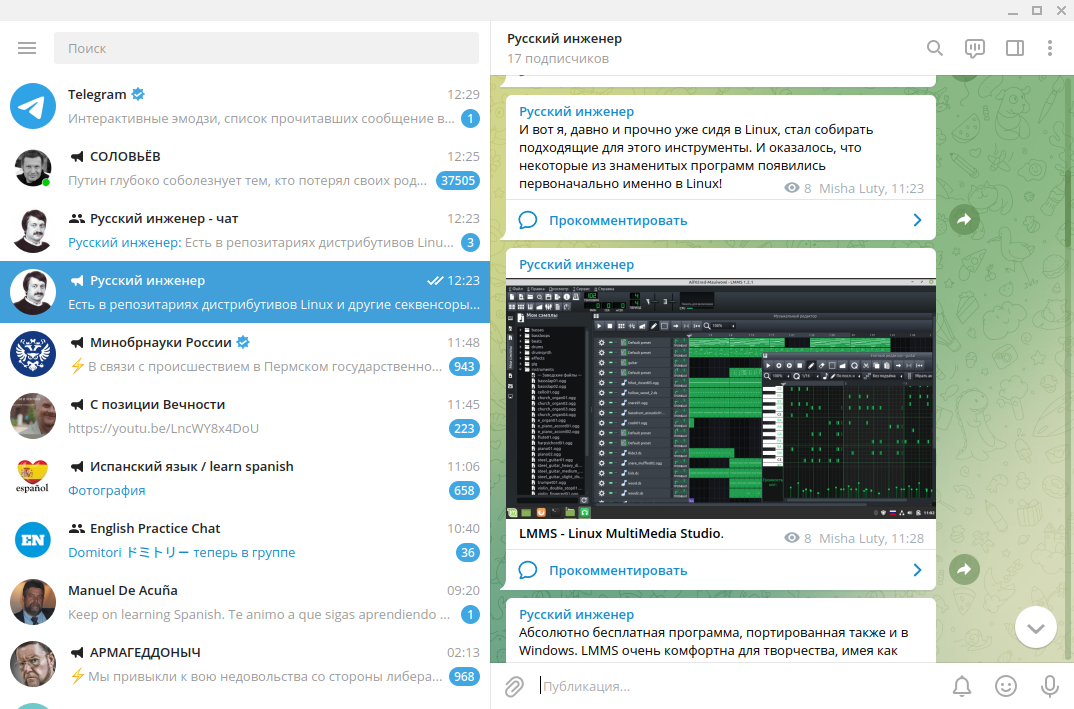Open the three-dot channel options menu
This screenshot has width=1074, height=709.
pos(1049,48)
